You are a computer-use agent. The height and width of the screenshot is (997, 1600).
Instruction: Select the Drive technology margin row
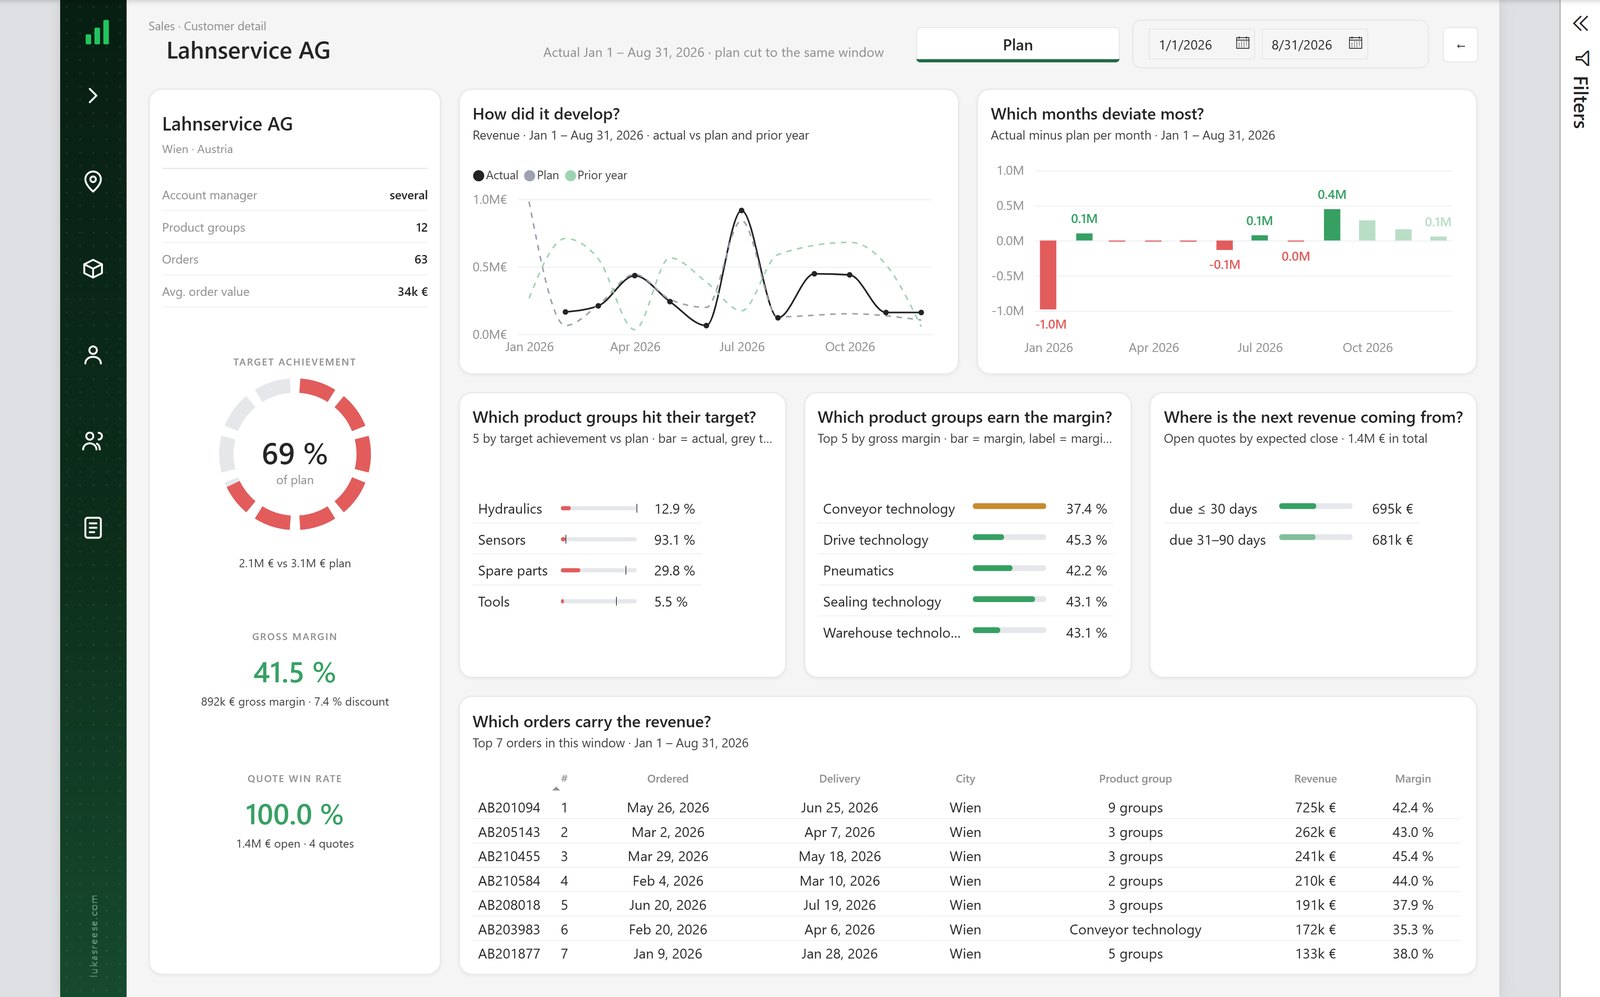click(x=965, y=540)
